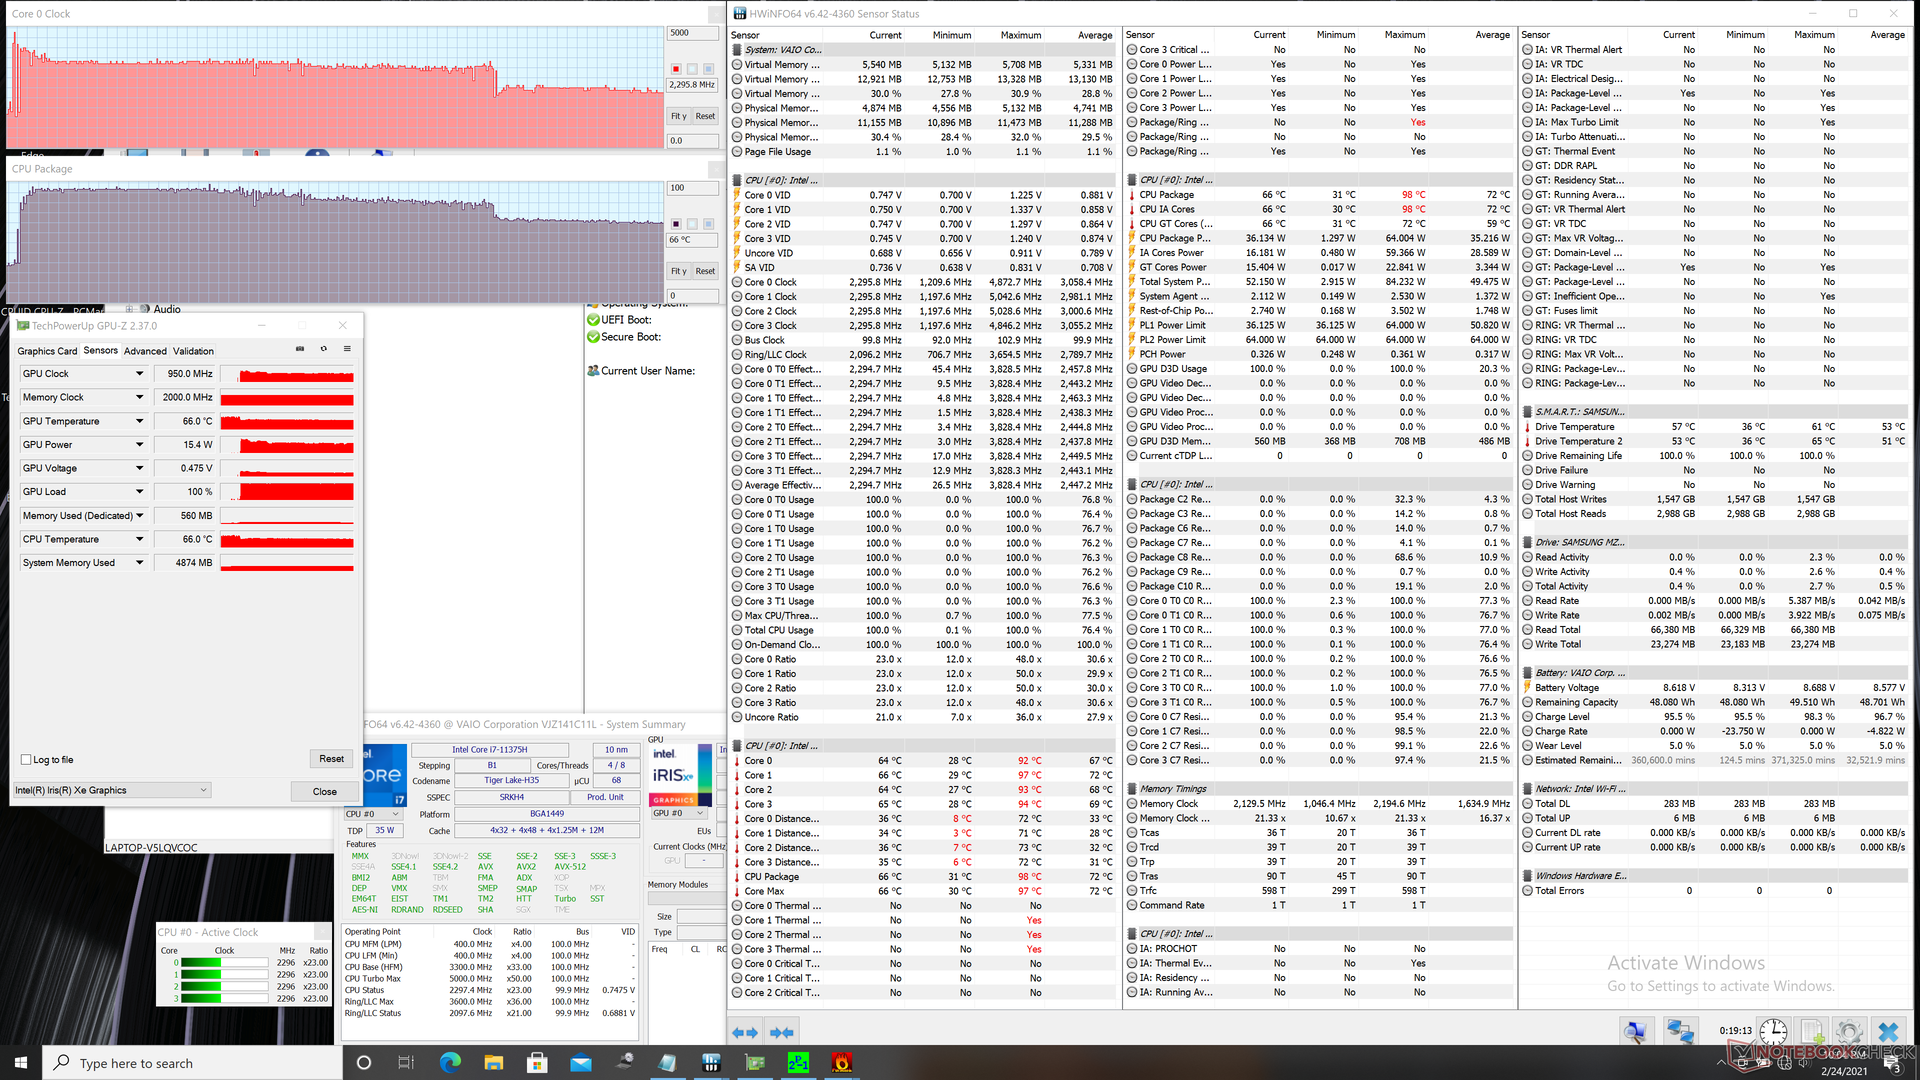Screen dimensions: 1920x1080
Task: Open GPU-Z hamburger menu icon
Action: pos(347,349)
